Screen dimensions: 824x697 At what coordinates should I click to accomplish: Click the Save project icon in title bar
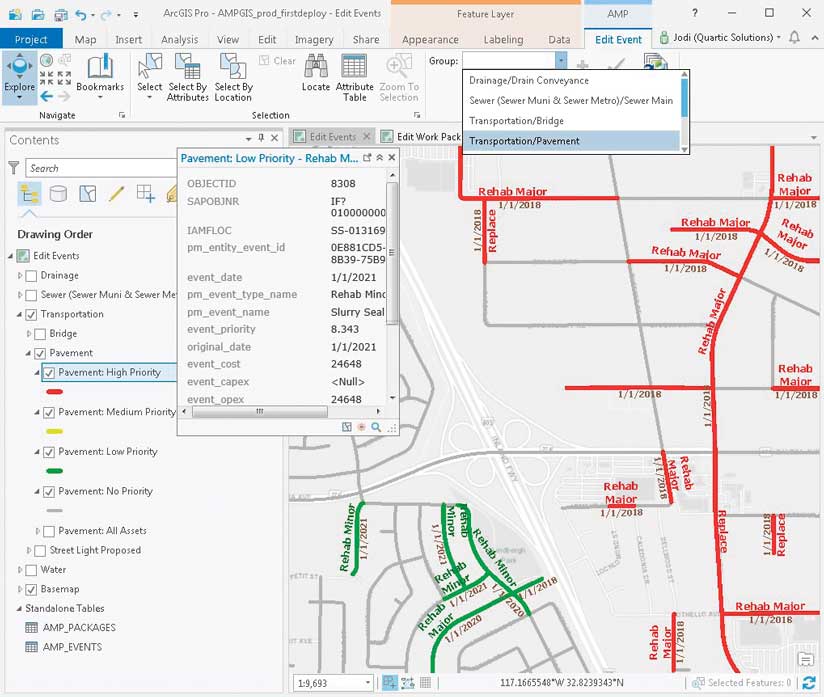pyautogui.click(x=61, y=14)
